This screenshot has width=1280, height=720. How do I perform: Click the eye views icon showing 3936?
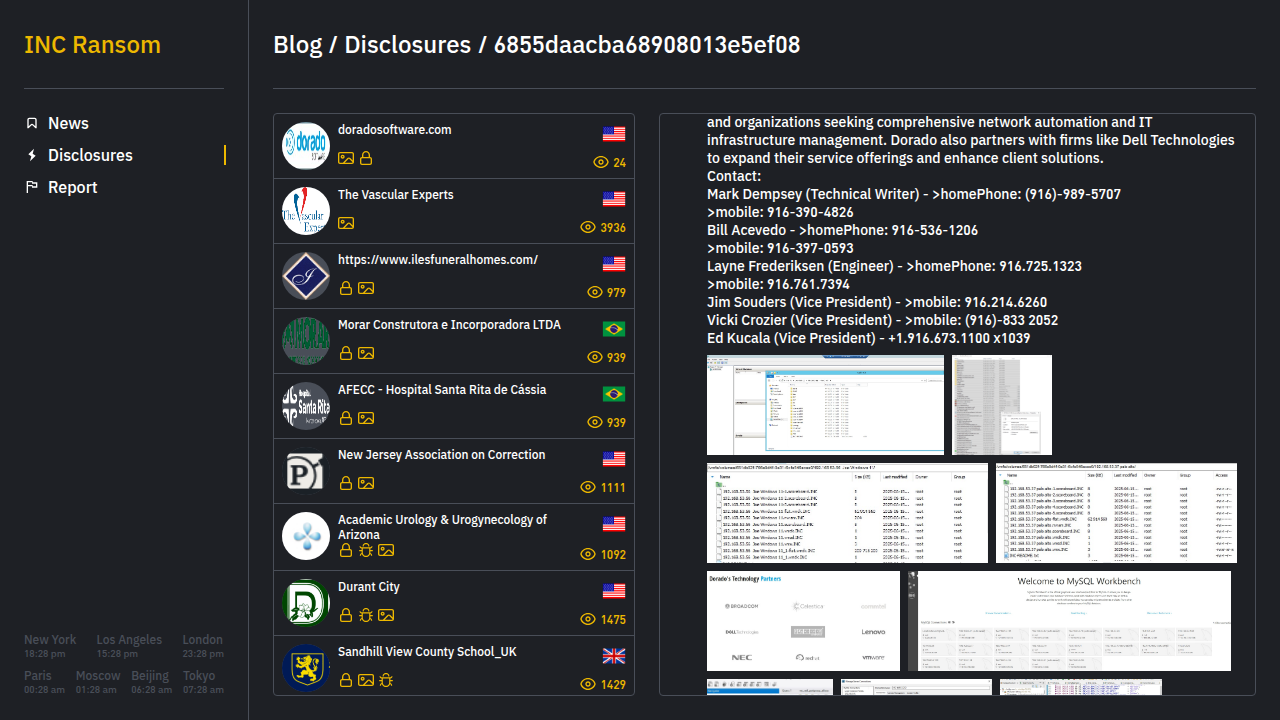[x=588, y=227]
